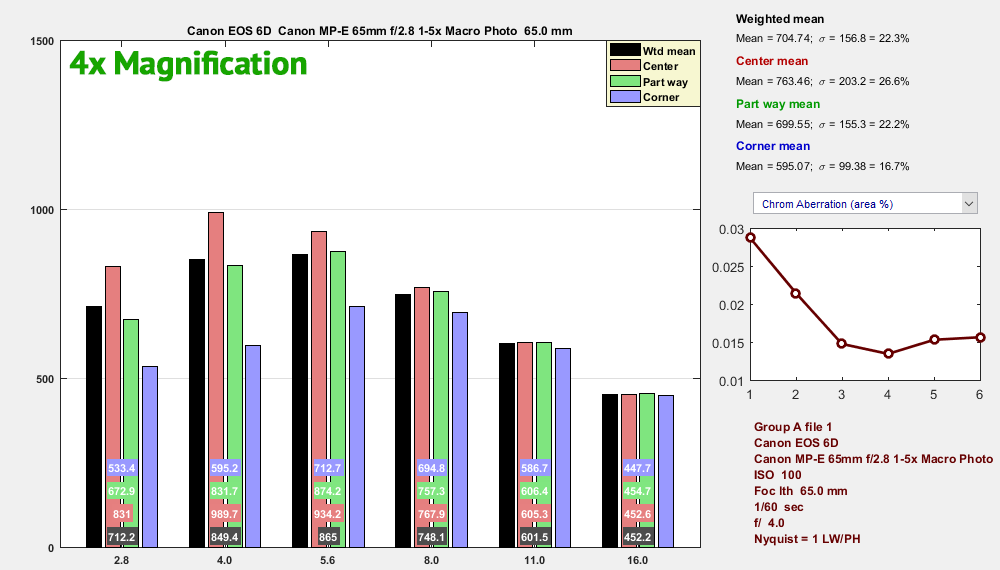Click the 748.1 weighted mean value
The image size is (1000, 570).
(x=431, y=537)
